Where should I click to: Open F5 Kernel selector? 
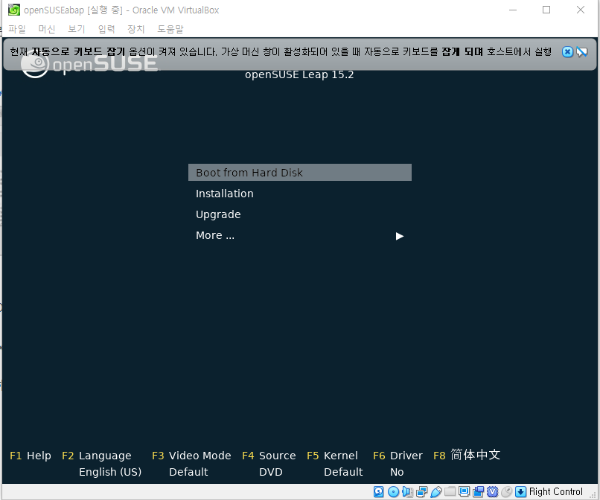(333, 456)
